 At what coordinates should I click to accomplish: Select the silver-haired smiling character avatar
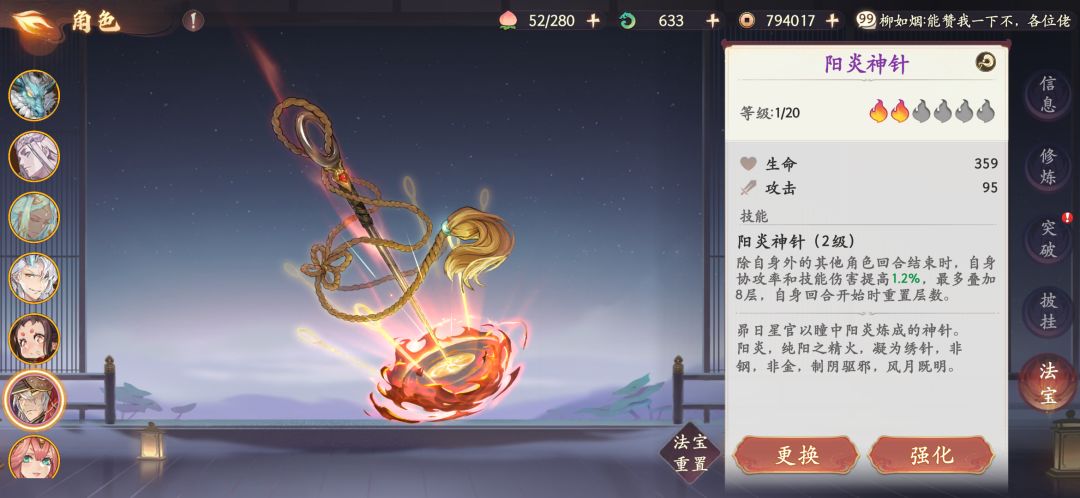[x=34, y=278]
